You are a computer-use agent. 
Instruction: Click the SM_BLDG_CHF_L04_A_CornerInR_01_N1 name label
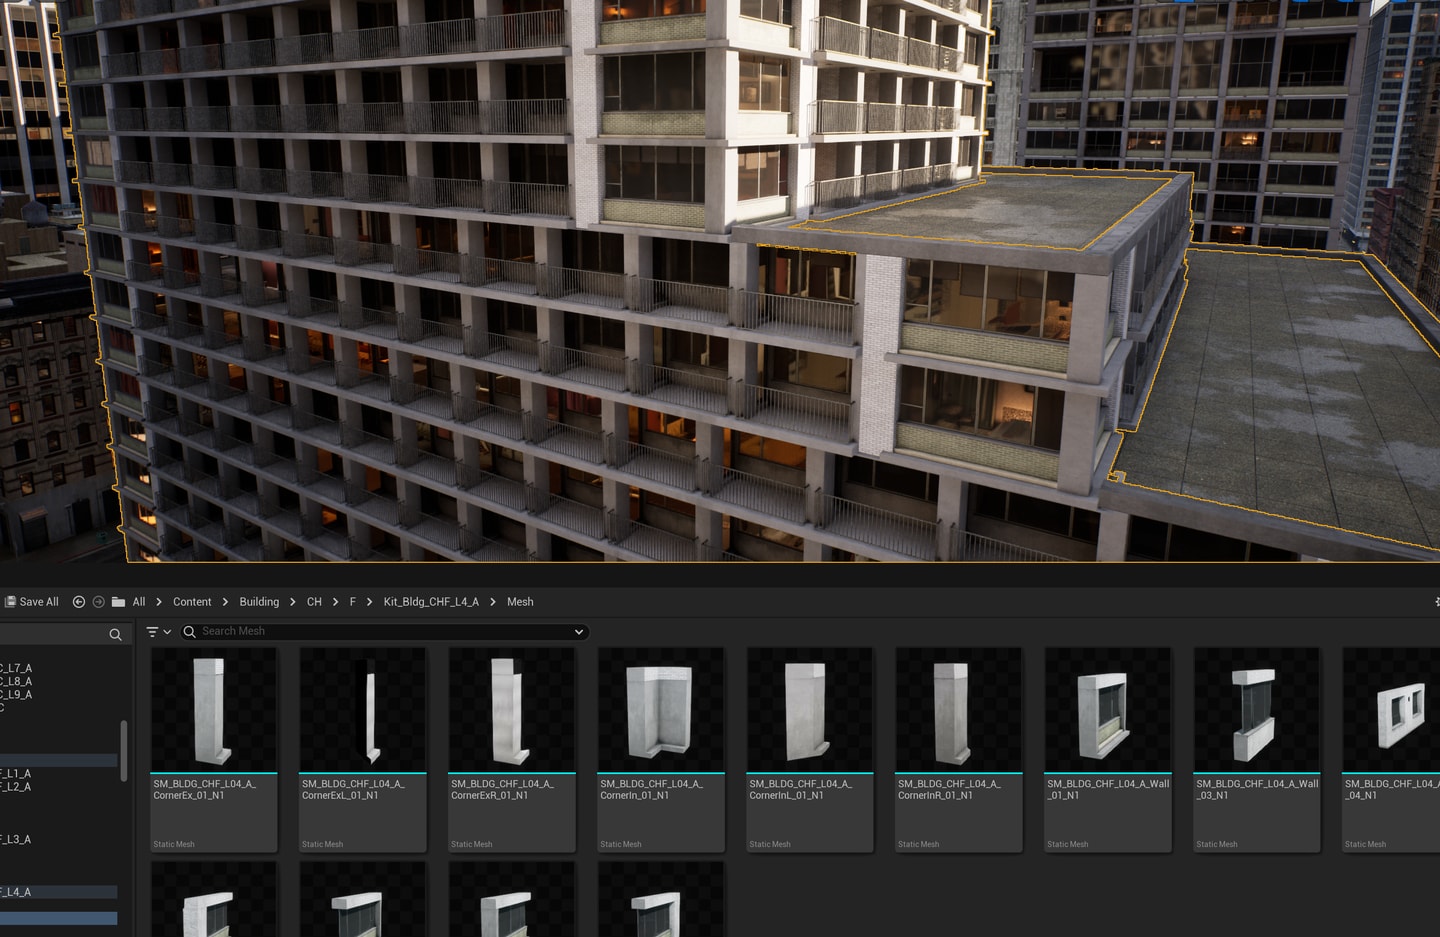(x=949, y=790)
